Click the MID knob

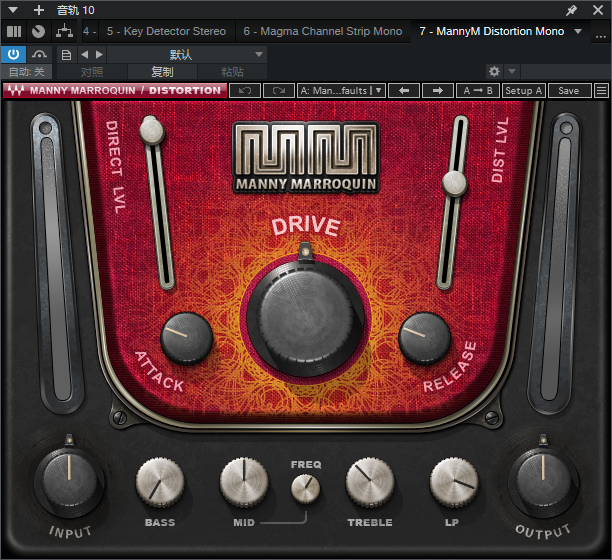tap(244, 483)
